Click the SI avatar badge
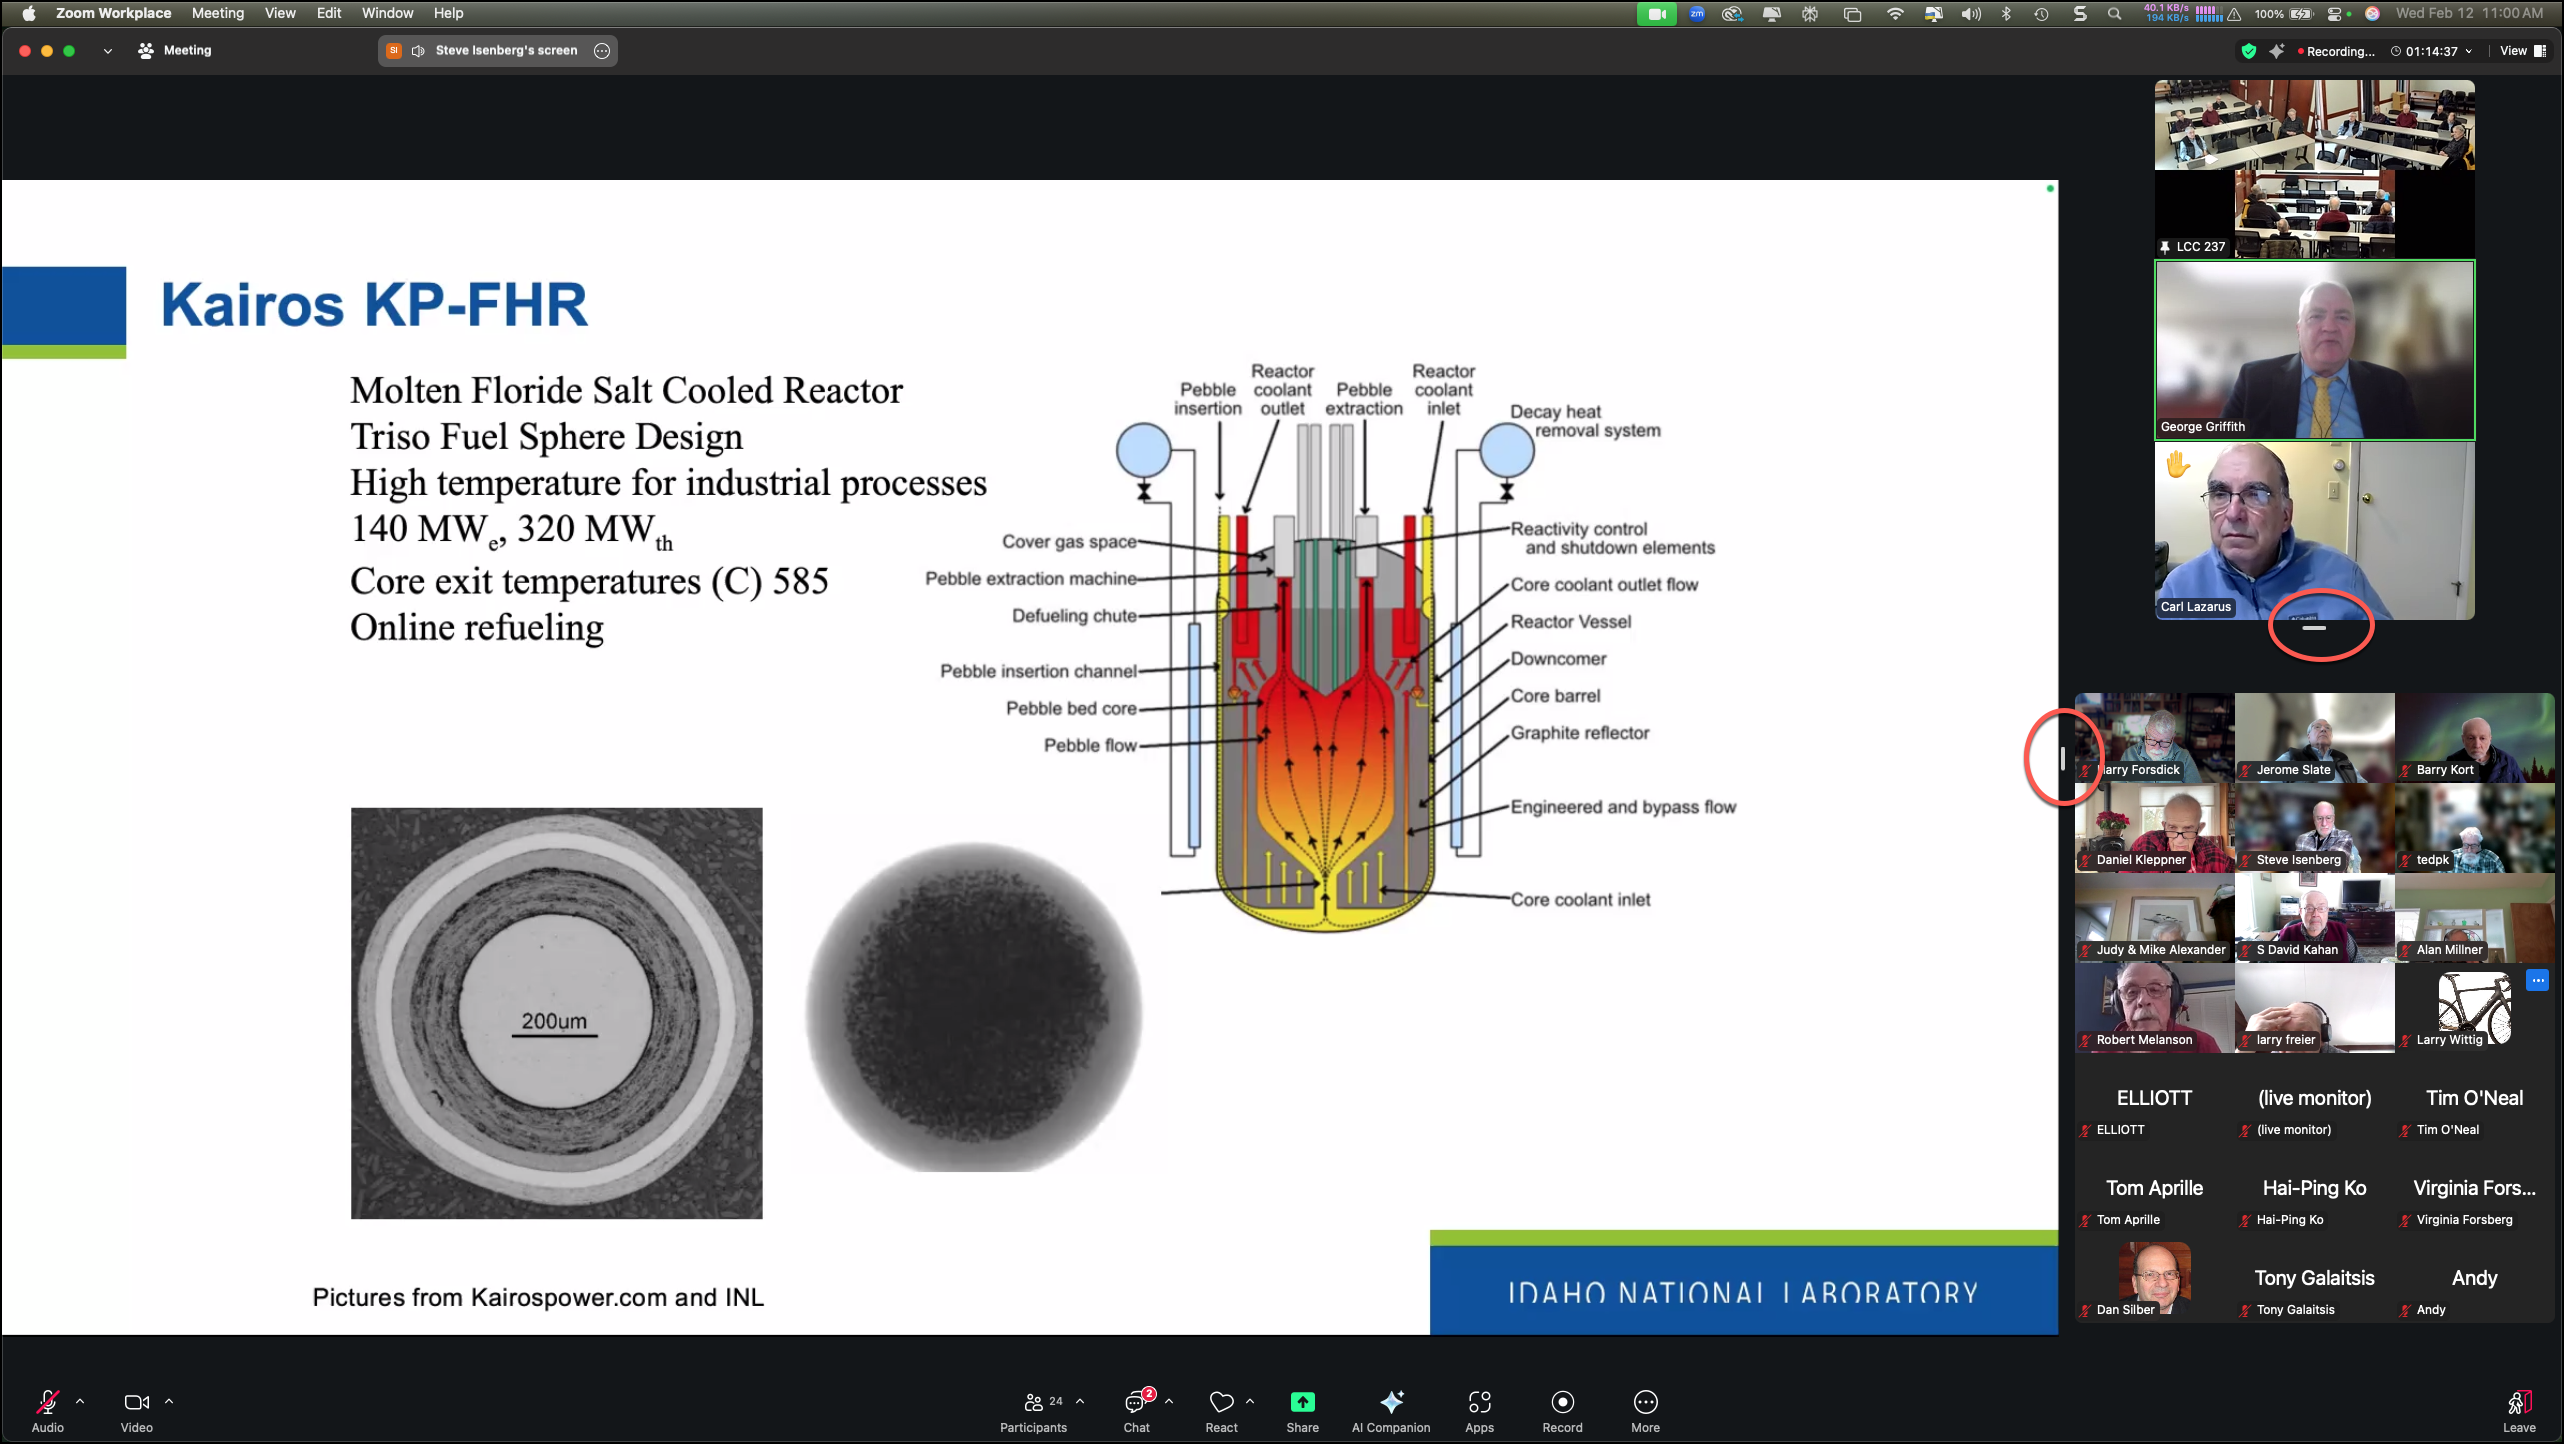 point(394,51)
